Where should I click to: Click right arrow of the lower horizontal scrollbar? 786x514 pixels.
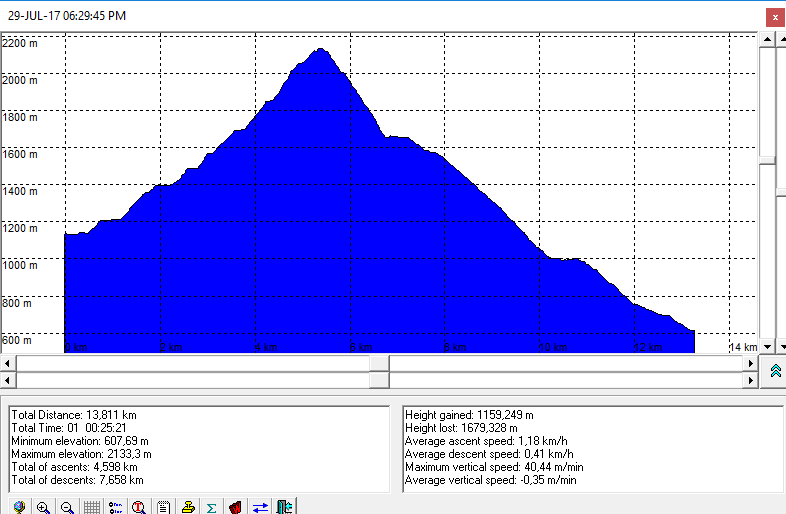(x=753, y=381)
